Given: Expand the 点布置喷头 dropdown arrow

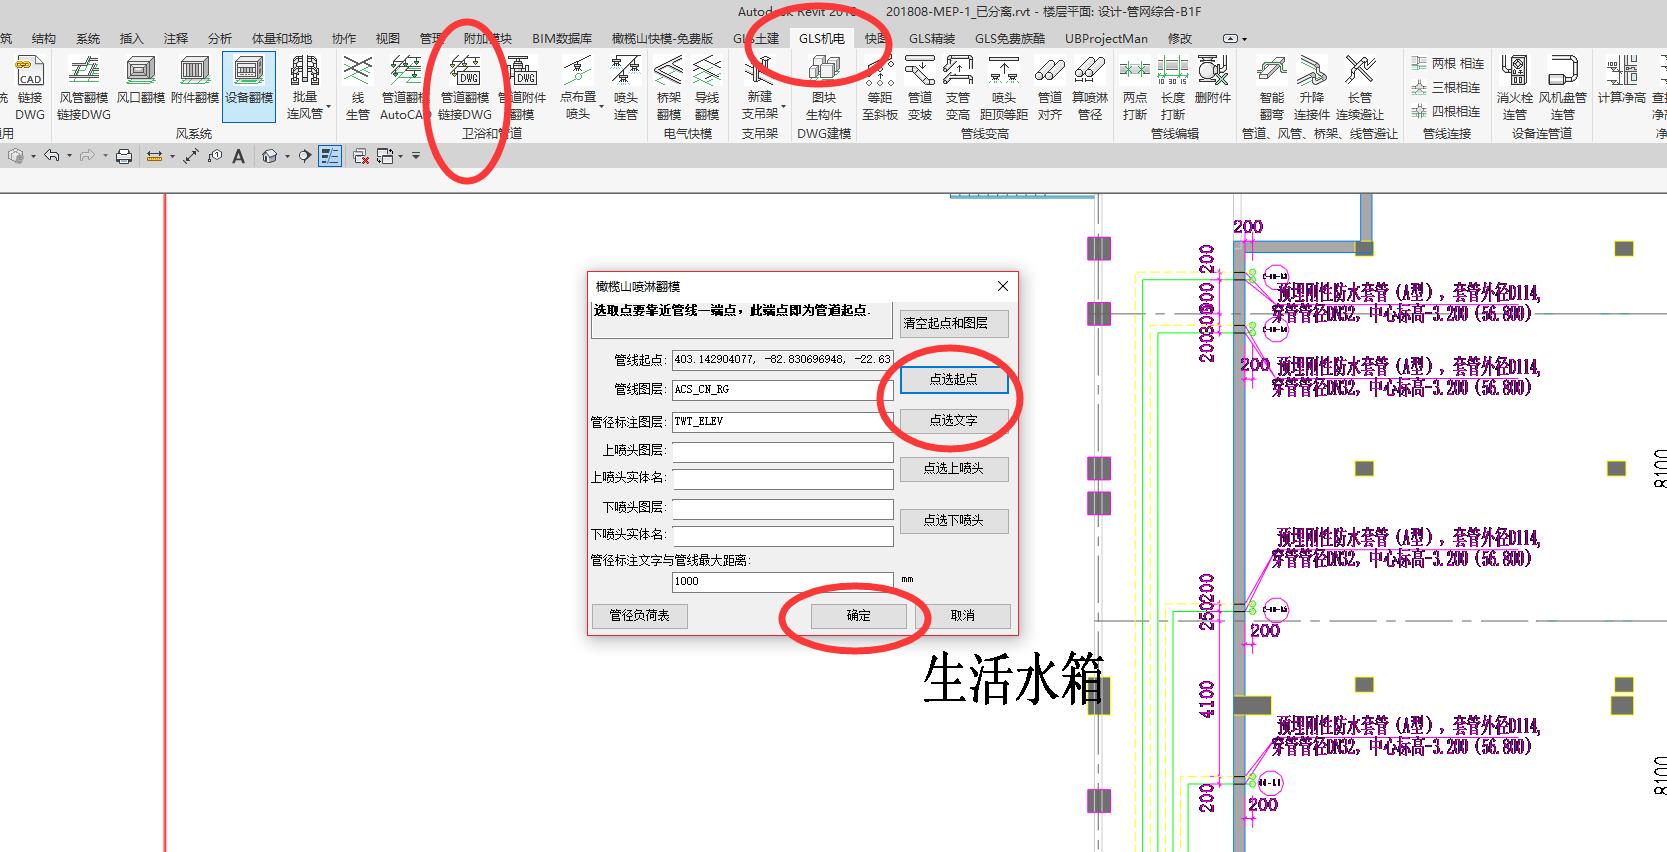Looking at the screenshot, I should [601, 105].
